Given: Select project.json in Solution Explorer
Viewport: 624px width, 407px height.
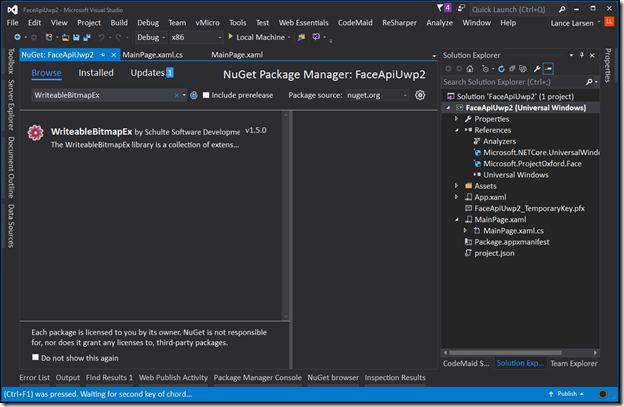Looking at the screenshot, I should coord(494,253).
